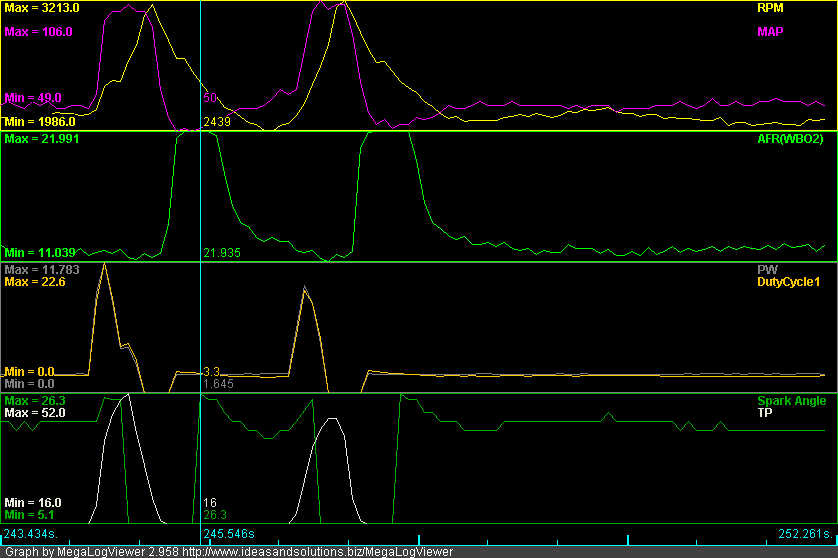Click the Max = 11.783 PW value
This screenshot has height=558, width=838.
42,270
